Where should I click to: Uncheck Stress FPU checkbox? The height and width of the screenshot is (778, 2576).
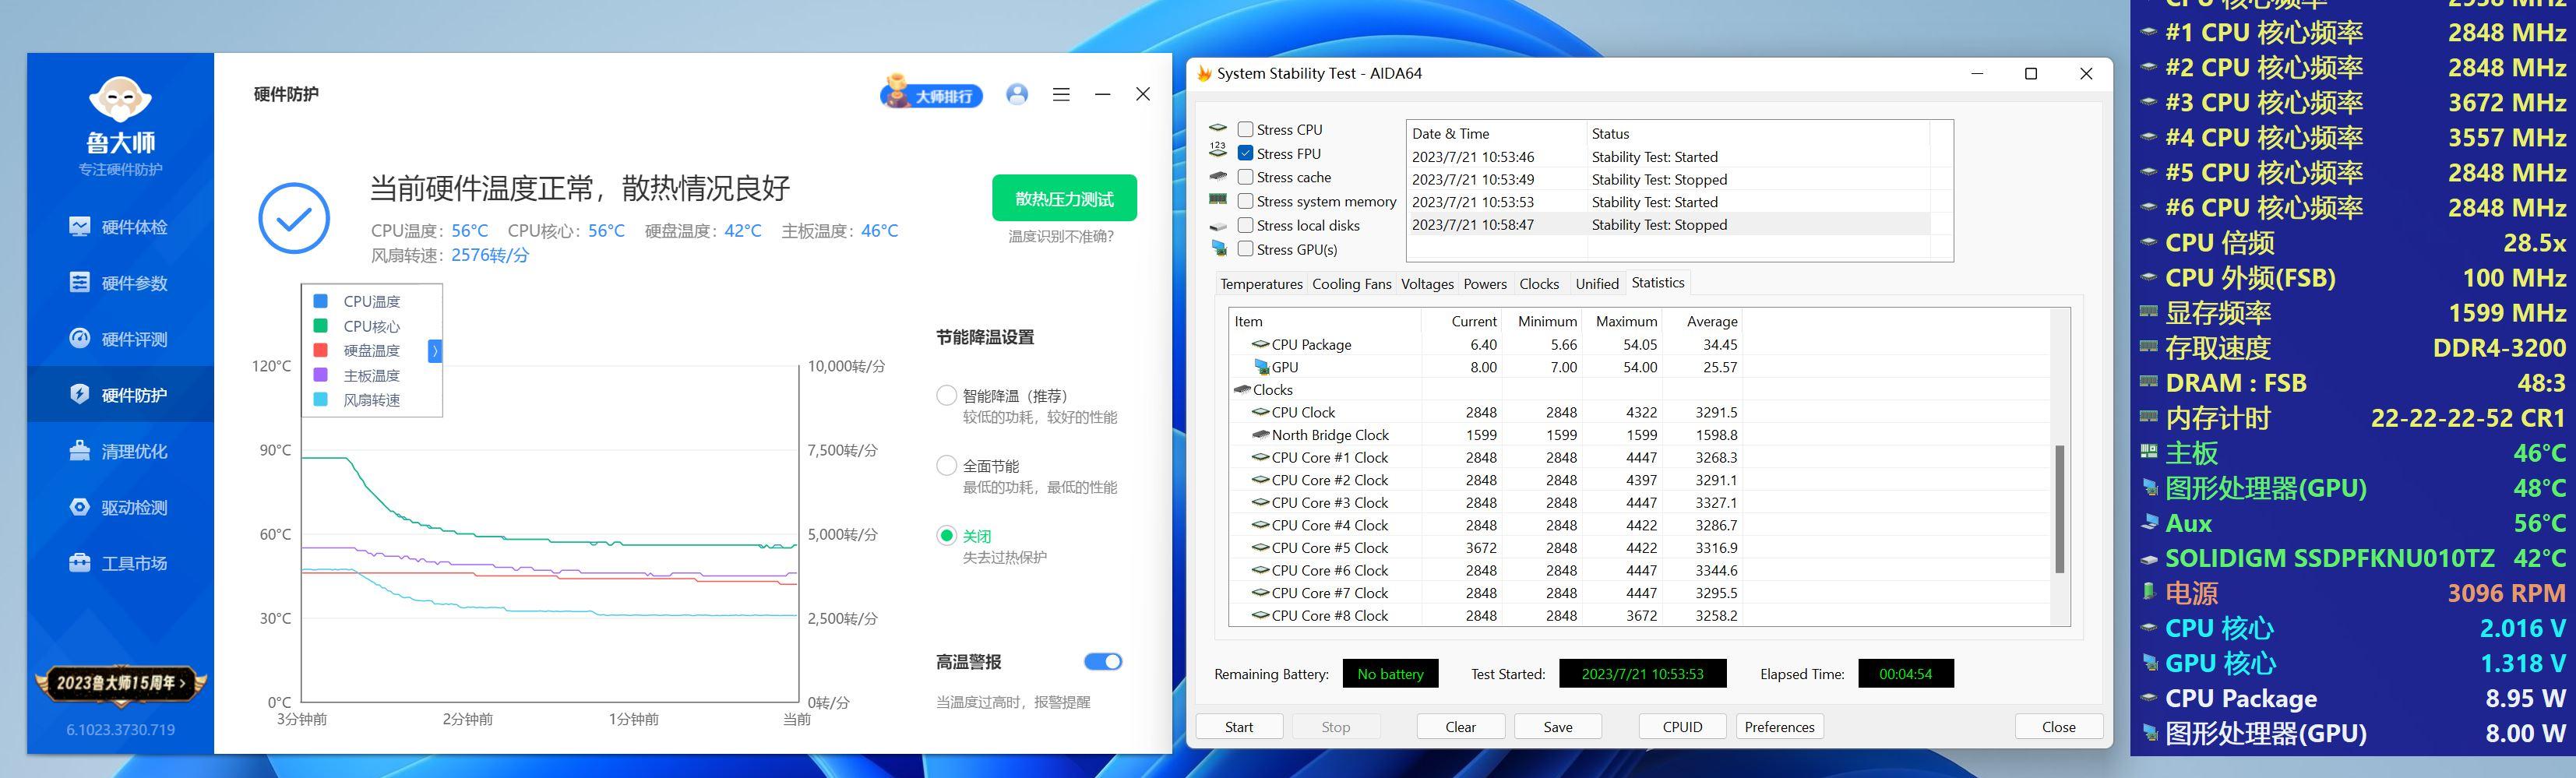point(1245,153)
